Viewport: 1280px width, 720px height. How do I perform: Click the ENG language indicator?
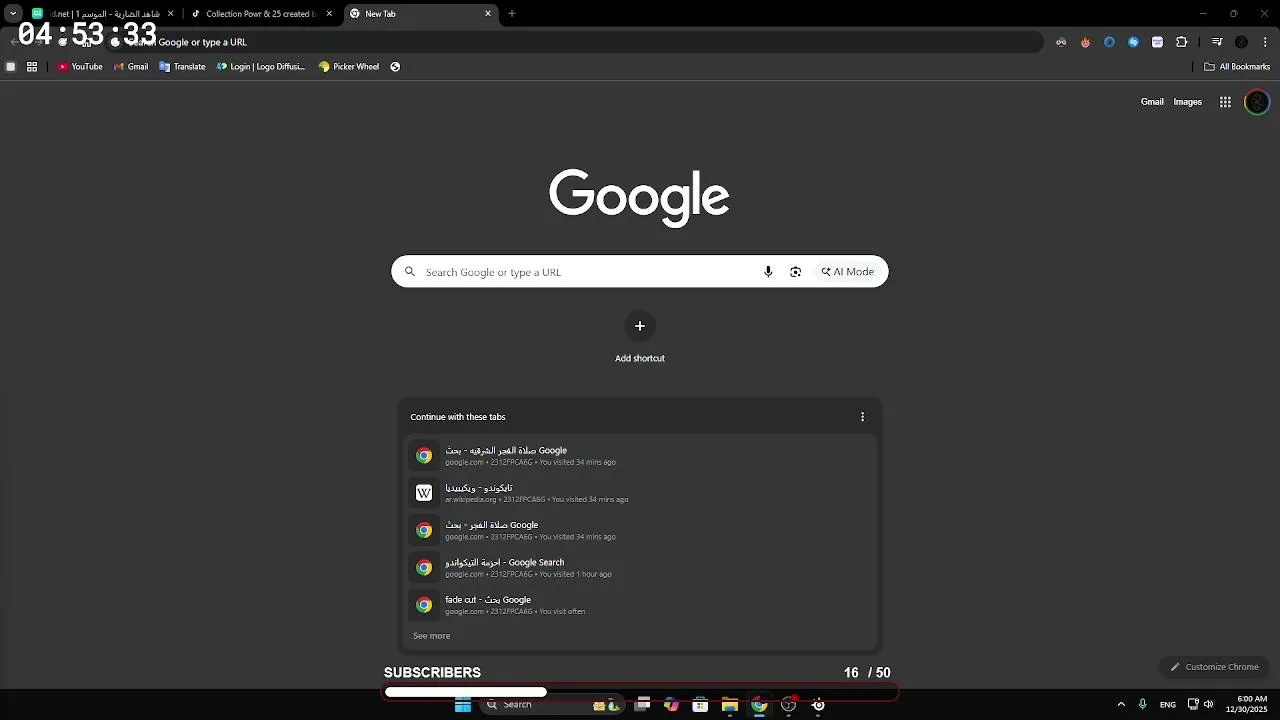click(1167, 705)
